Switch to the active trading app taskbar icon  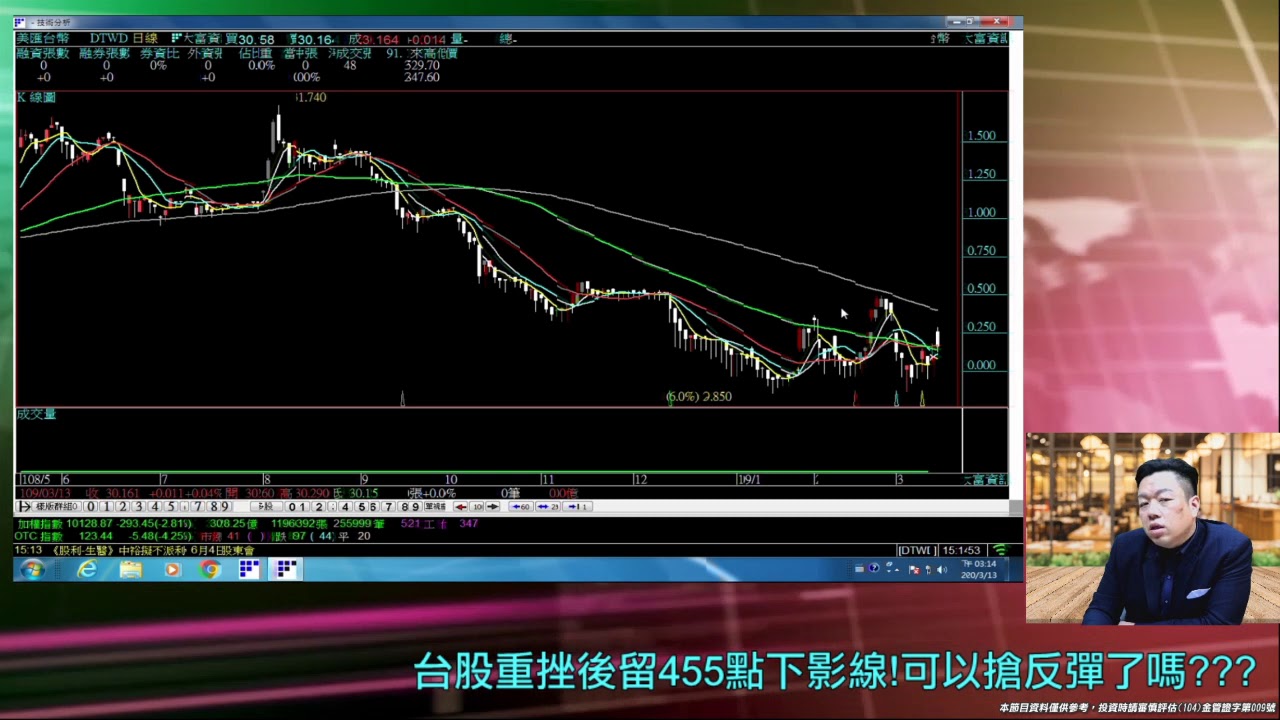(x=286, y=569)
